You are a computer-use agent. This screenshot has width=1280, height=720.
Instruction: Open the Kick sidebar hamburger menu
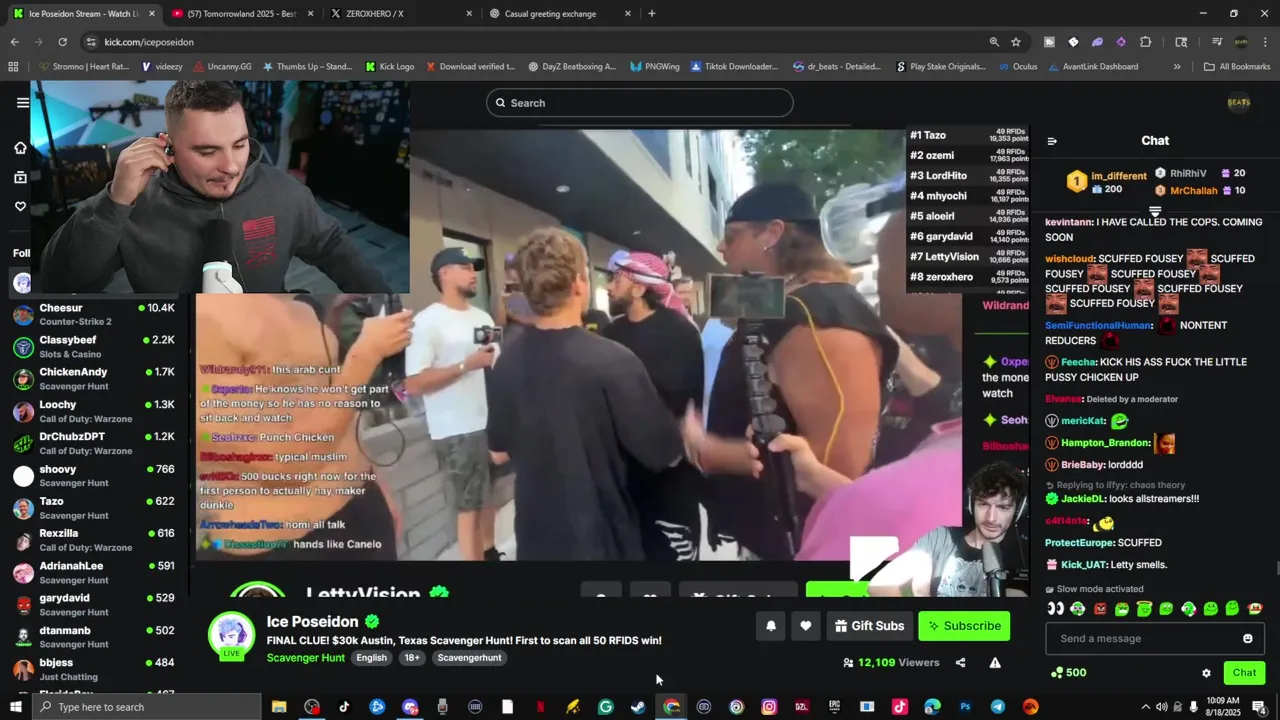pyautogui.click(x=22, y=102)
